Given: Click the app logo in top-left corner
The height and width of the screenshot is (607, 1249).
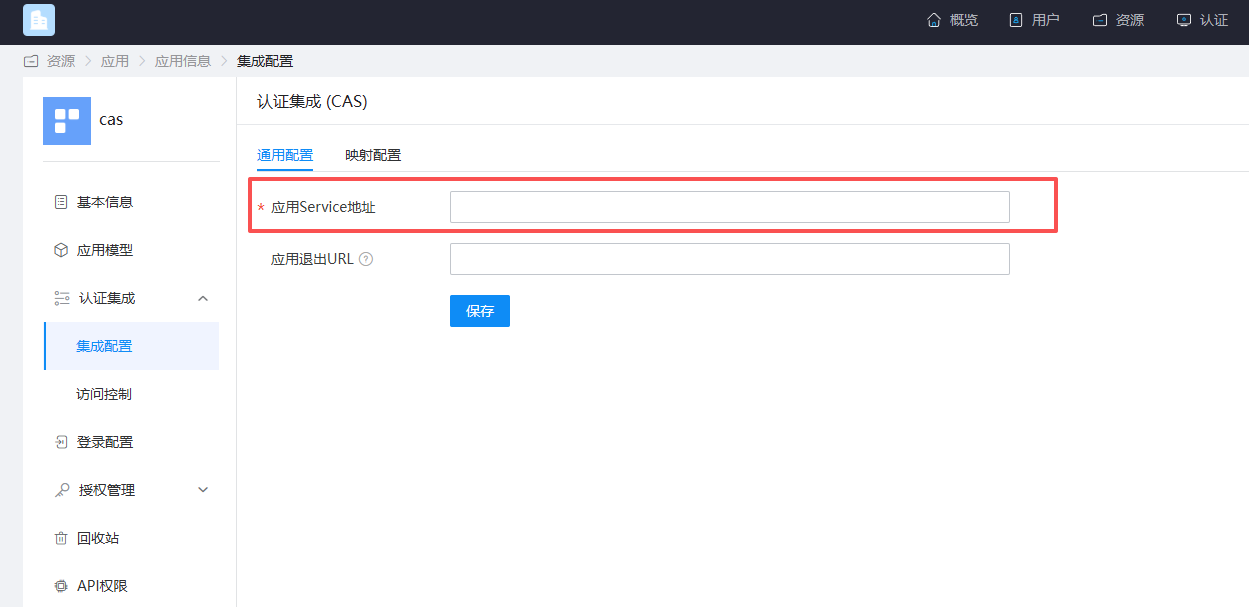Looking at the screenshot, I should pyautogui.click(x=39, y=20).
